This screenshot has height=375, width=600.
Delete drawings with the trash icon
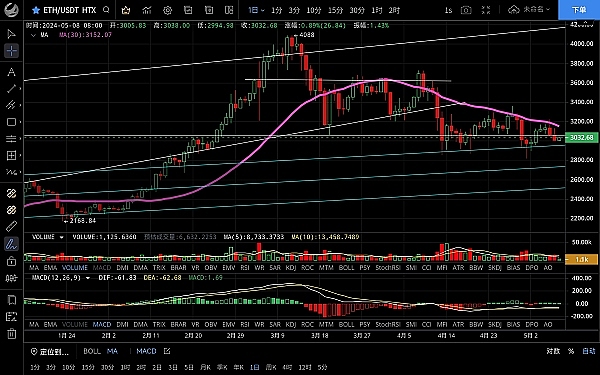click(11, 334)
